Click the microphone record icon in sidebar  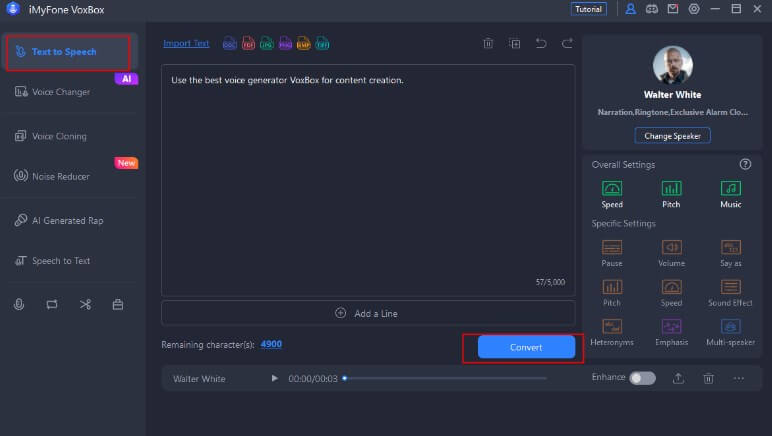pyautogui.click(x=19, y=305)
